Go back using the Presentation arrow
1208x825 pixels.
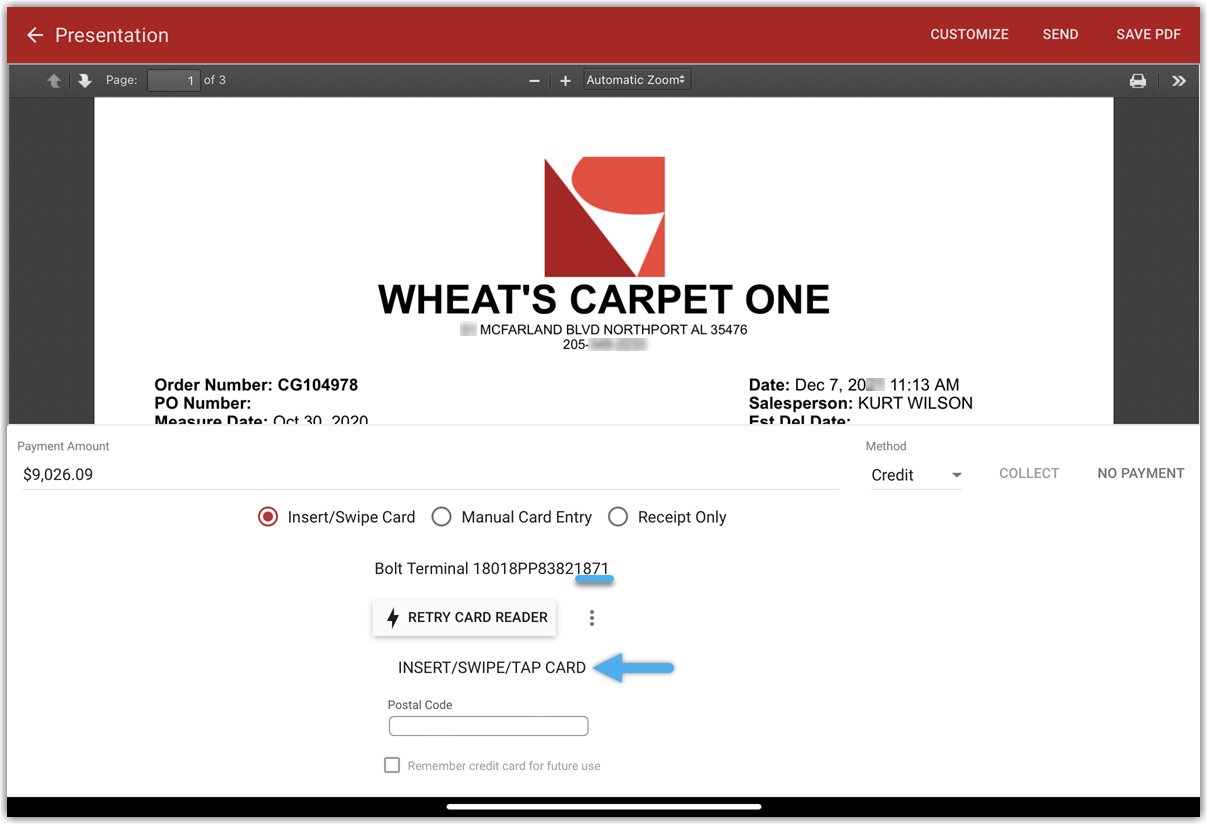tap(35, 35)
